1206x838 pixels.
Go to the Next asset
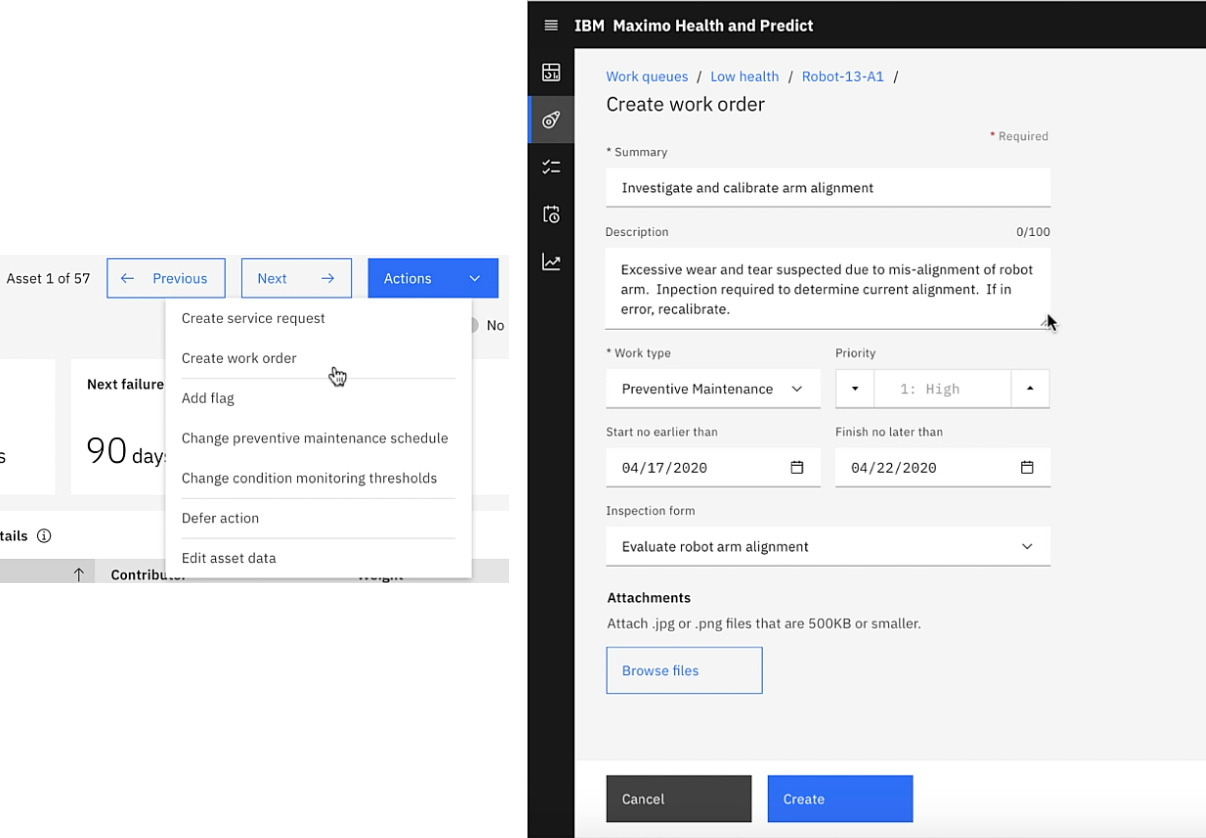point(296,279)
